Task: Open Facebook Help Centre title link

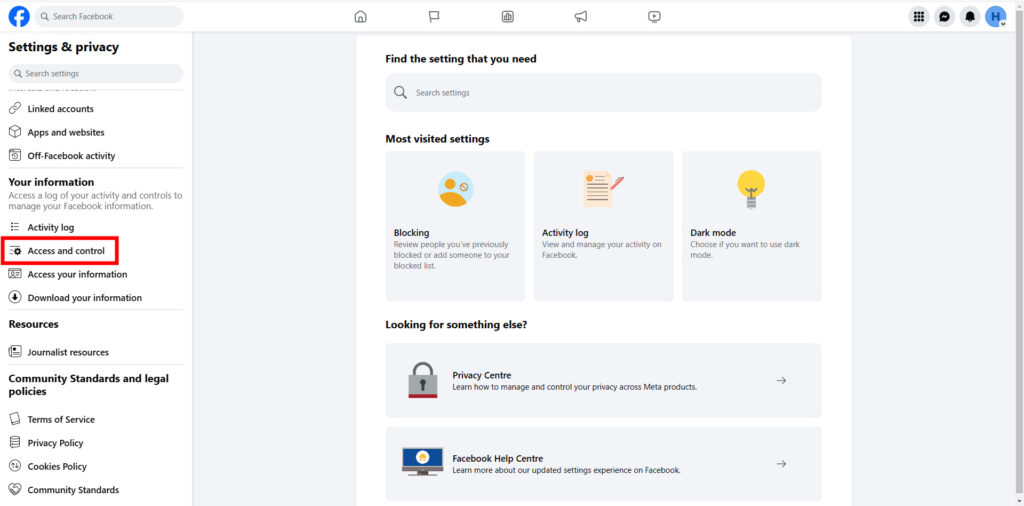Action: coord(498,458)
